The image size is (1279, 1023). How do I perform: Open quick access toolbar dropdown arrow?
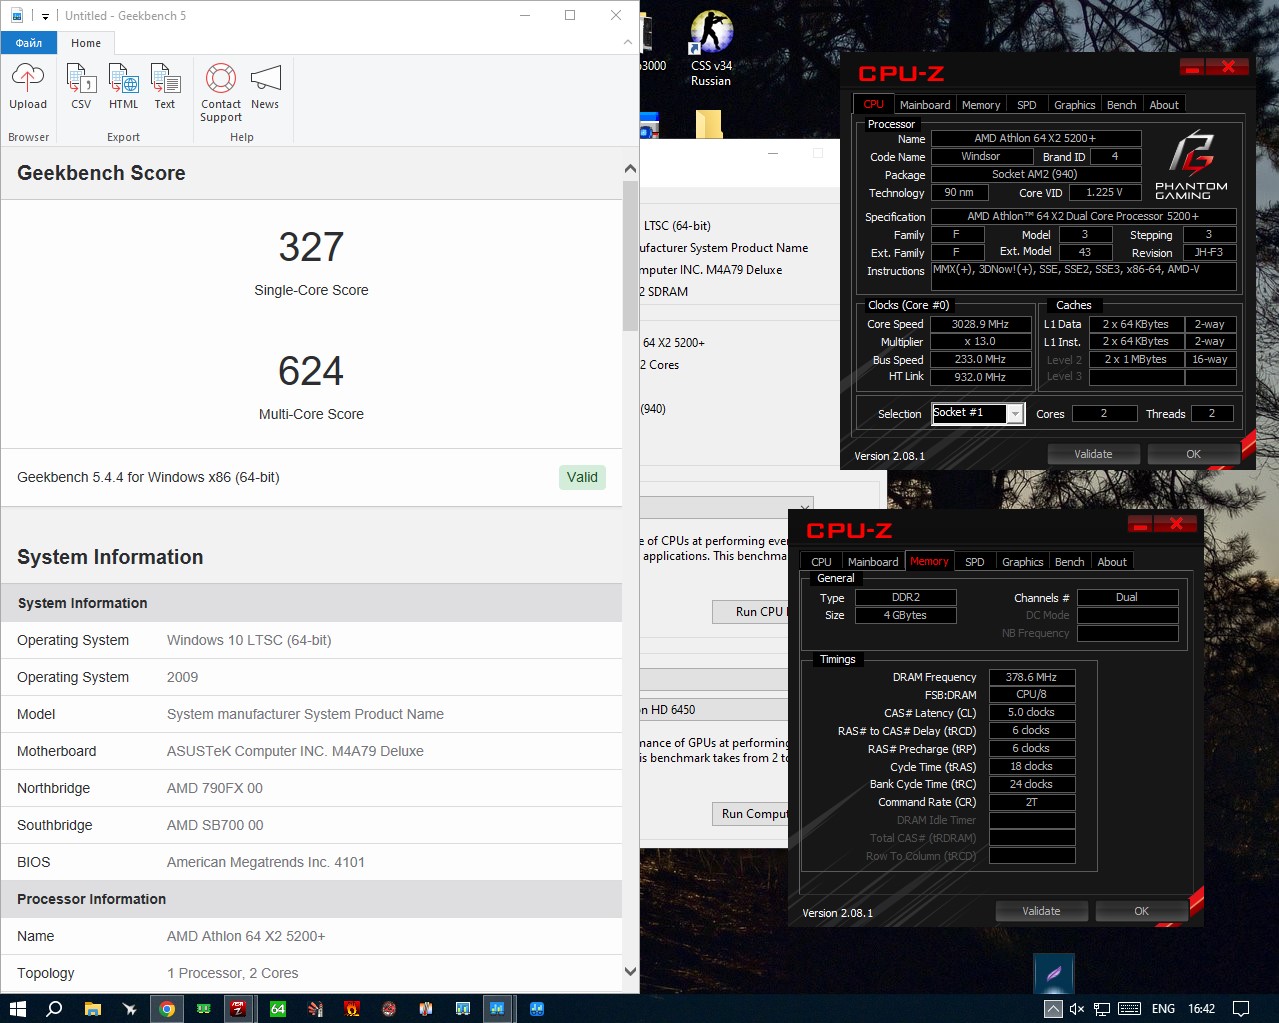(45, 16)
